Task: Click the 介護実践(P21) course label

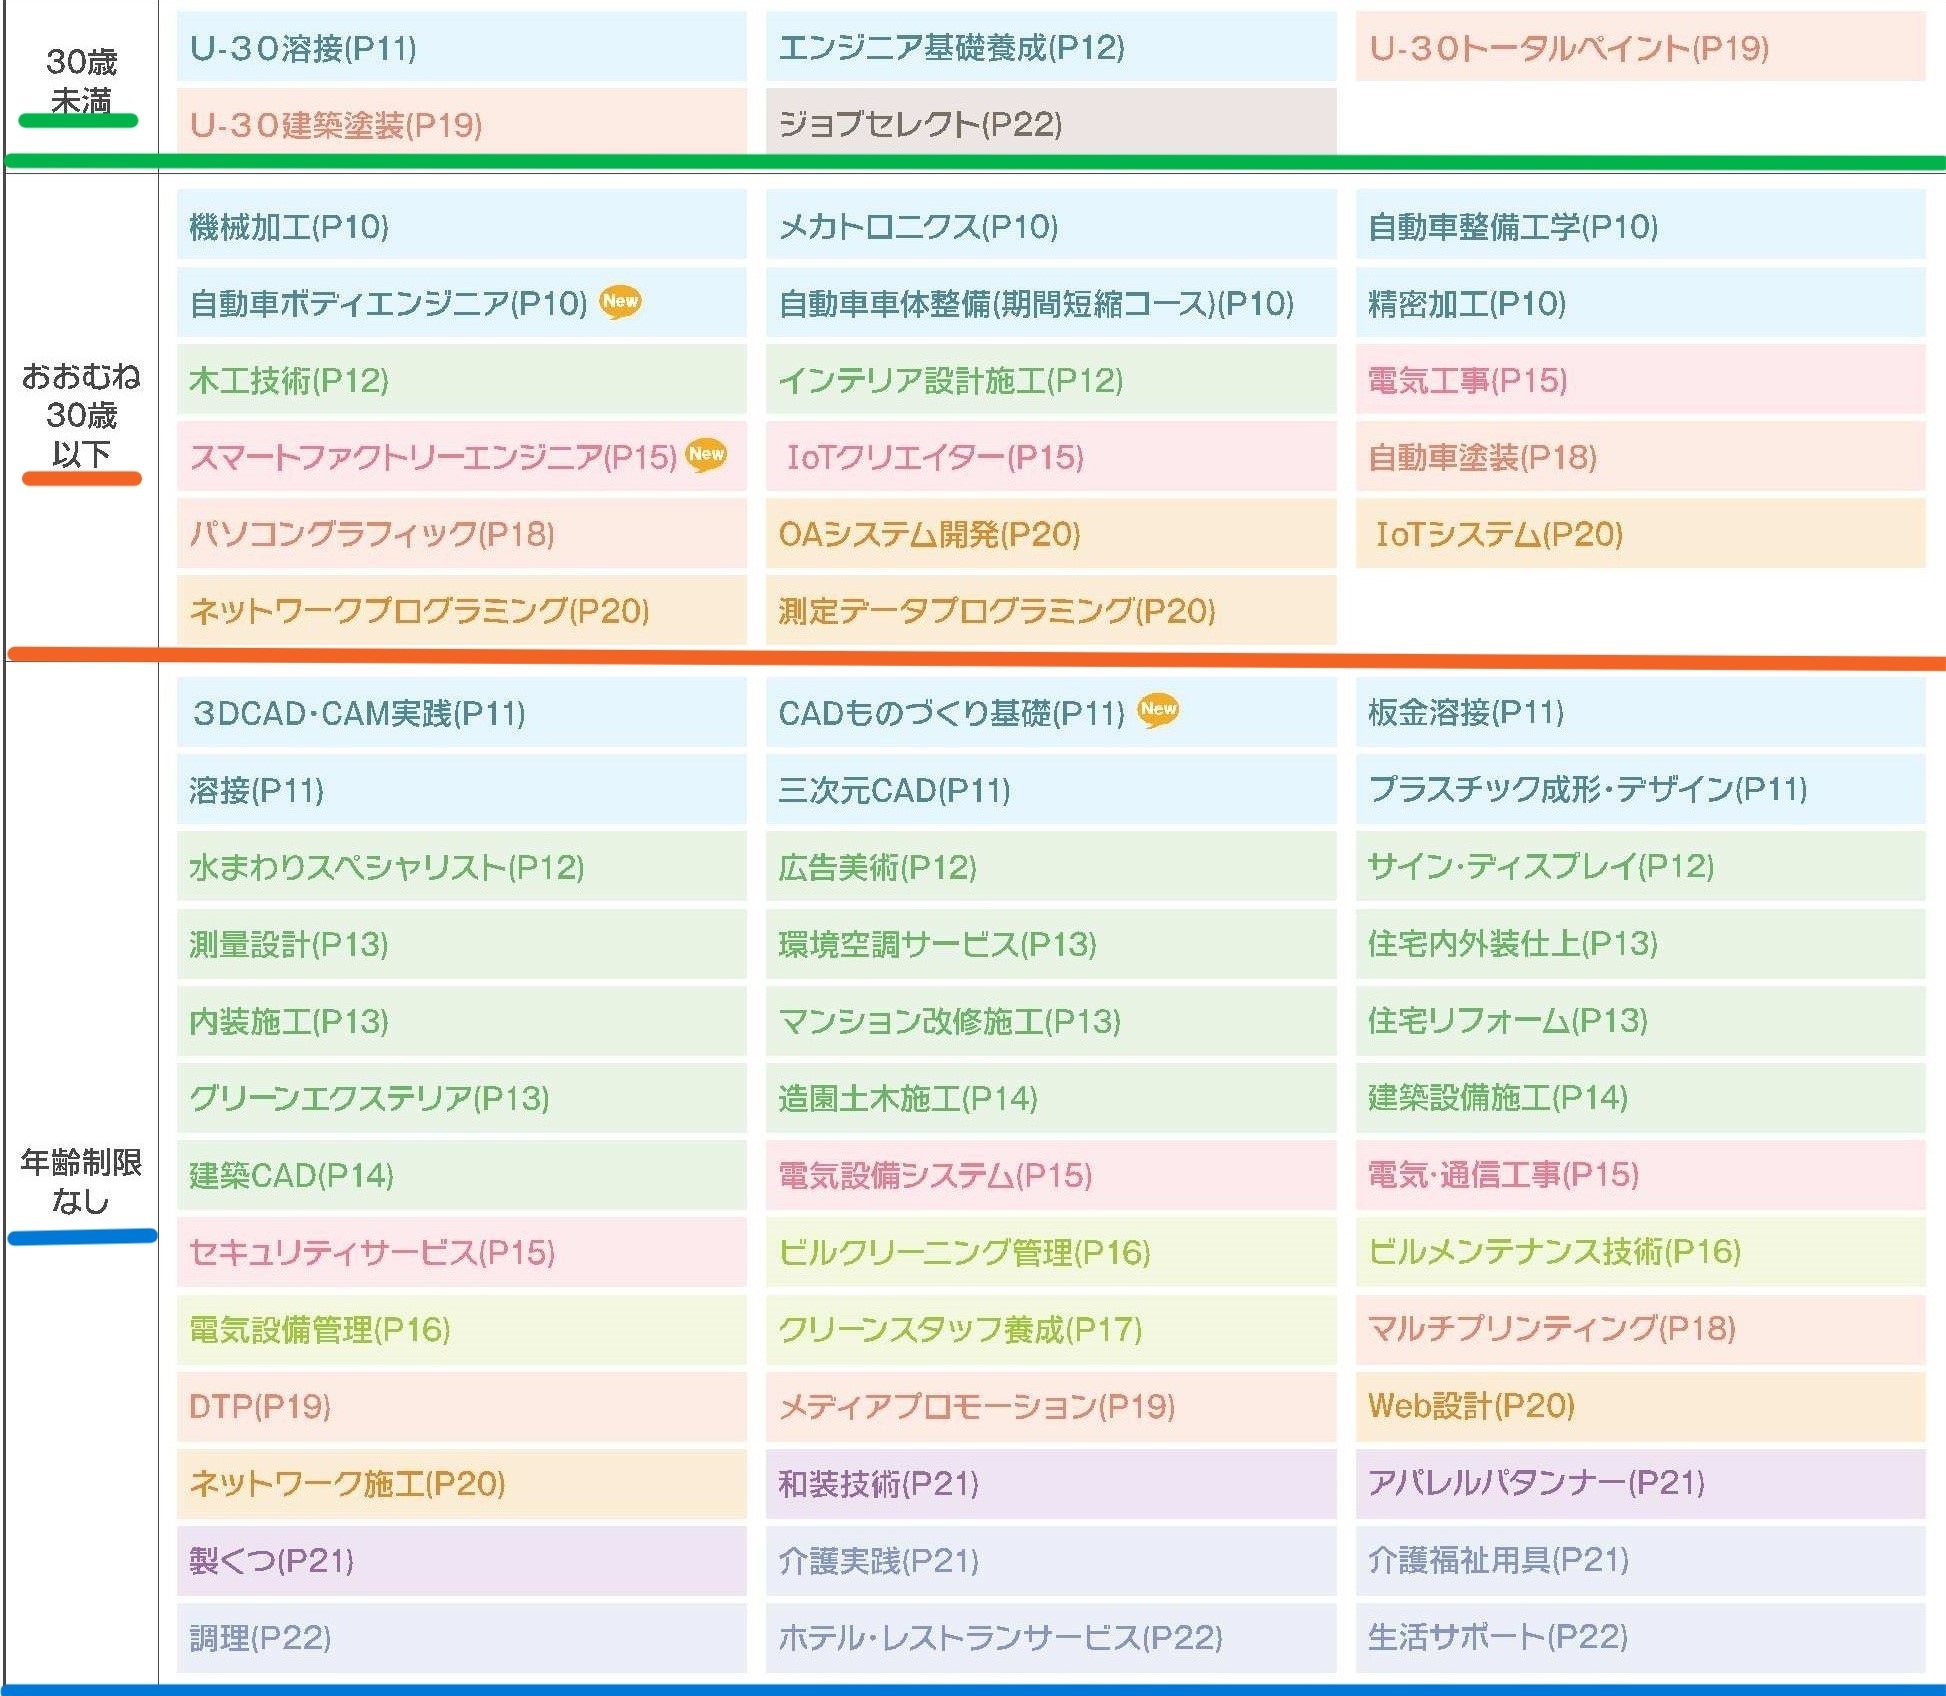Action: click(880, 1562)
